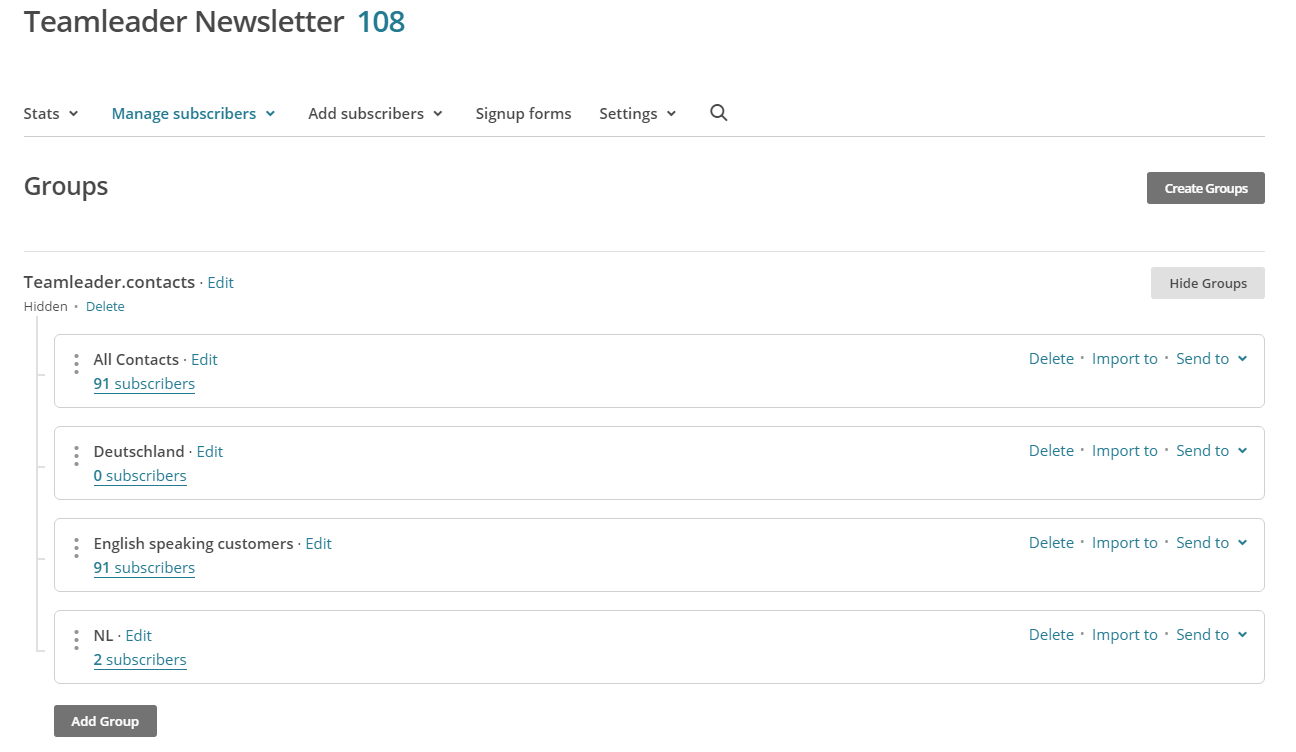Viewport: 1296px width, 752px height.
Task: Click the NL group name text
Action: pyautogui.click(x=103, y=636)
